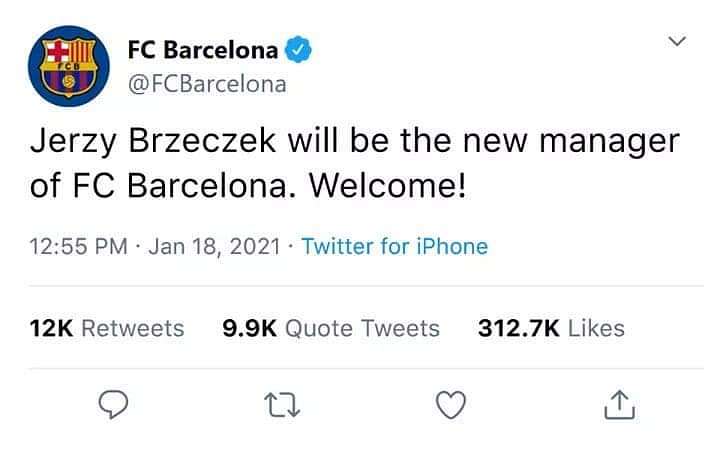Retweet using the retweet arrows icon

point(282,405)
